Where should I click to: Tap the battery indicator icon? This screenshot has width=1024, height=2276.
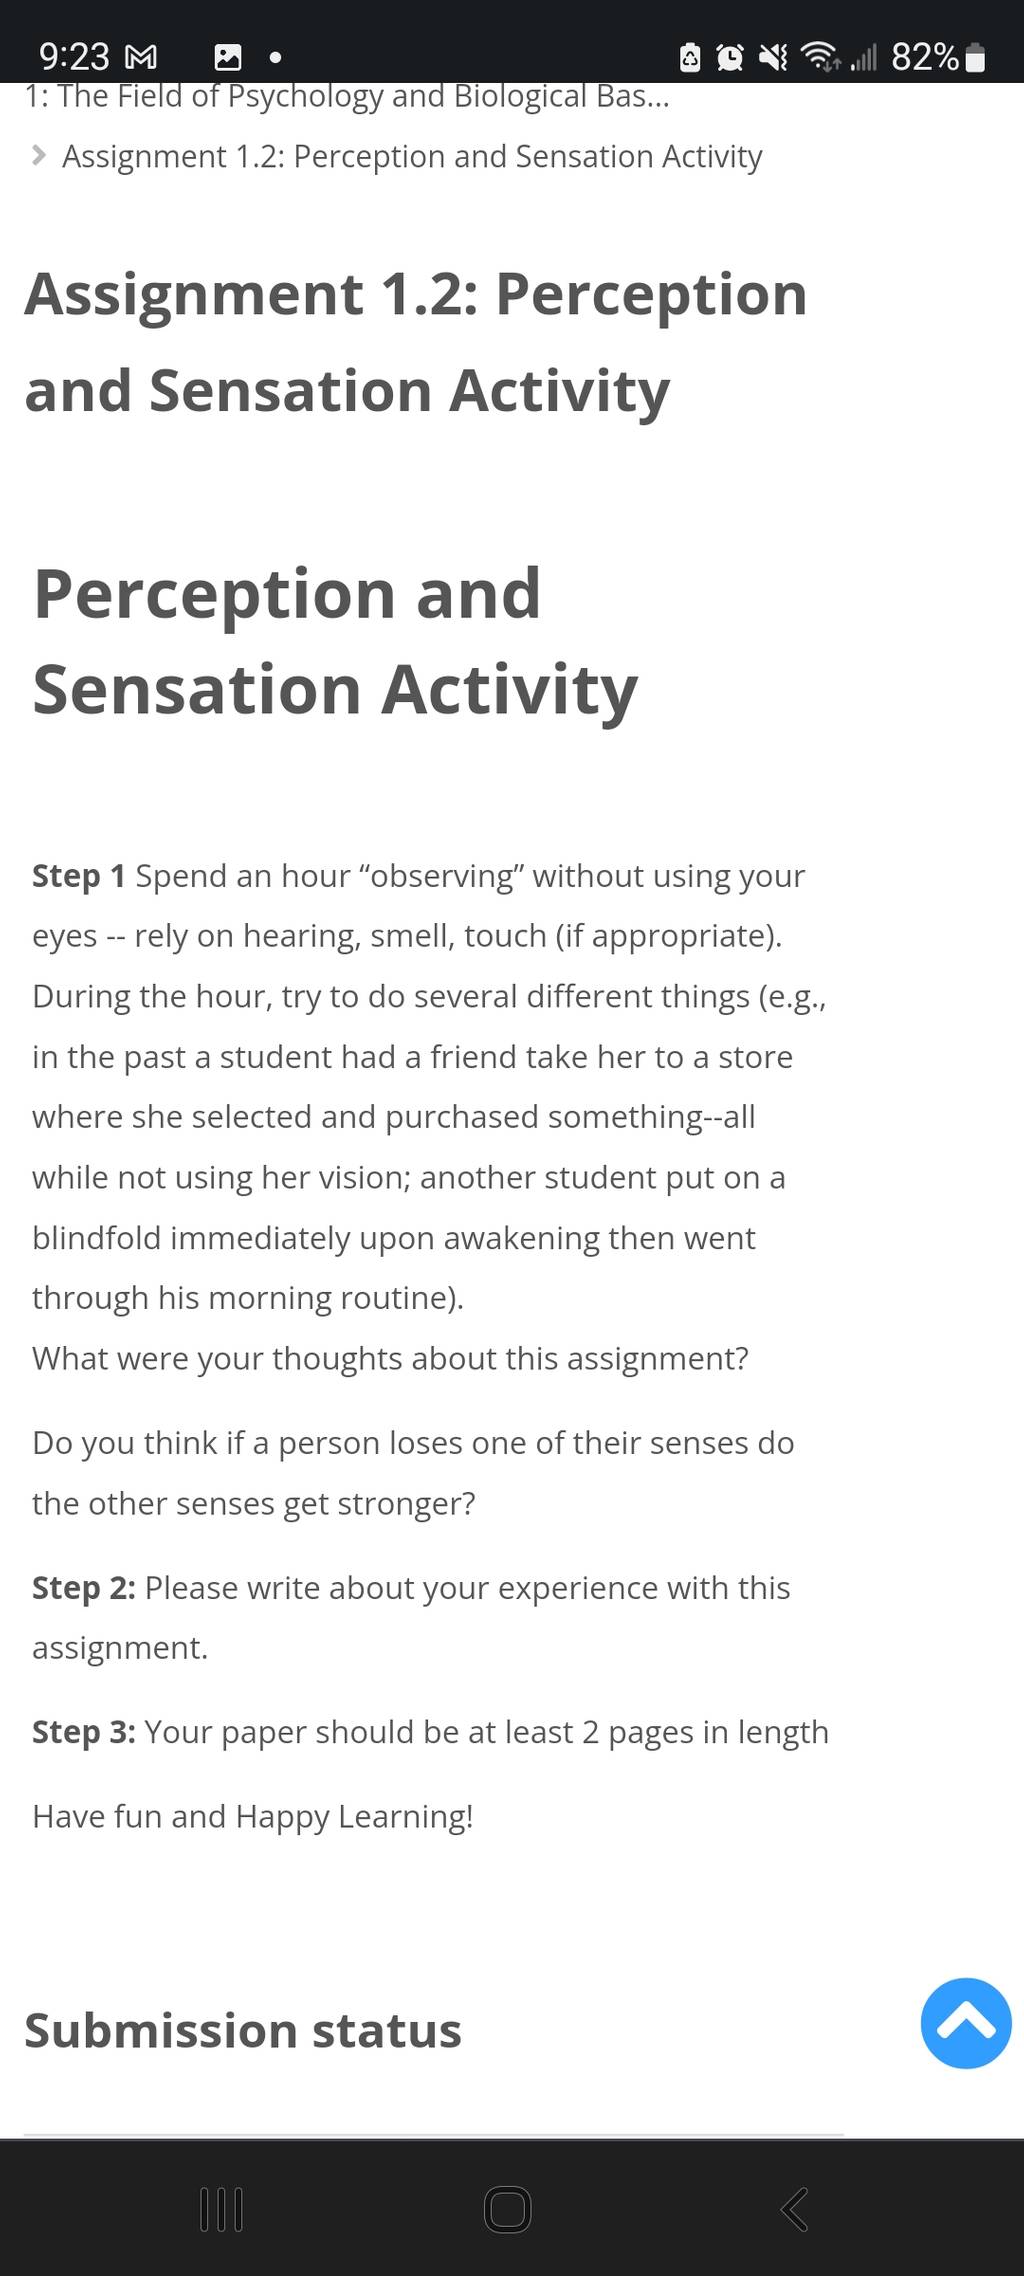977,58
